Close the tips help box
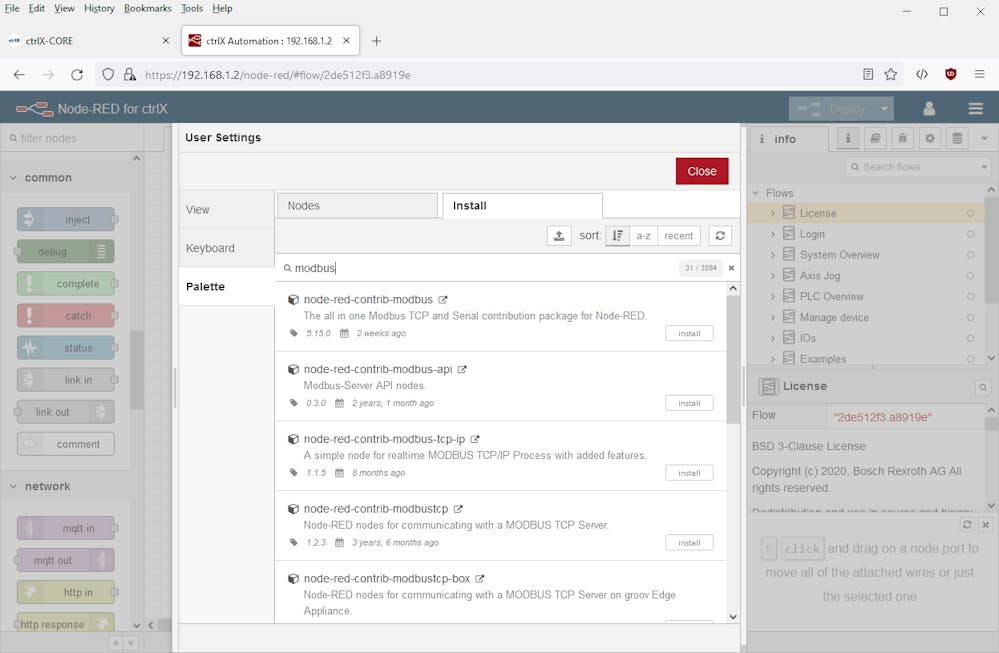 [985, 524]
